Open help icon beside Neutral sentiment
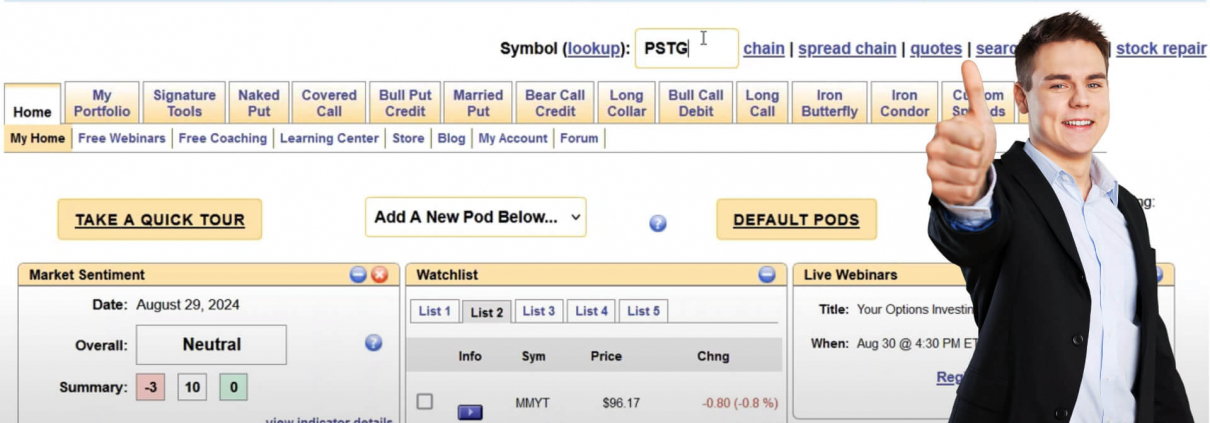This screenshot has height=423, width=1210. click(373, 343)
